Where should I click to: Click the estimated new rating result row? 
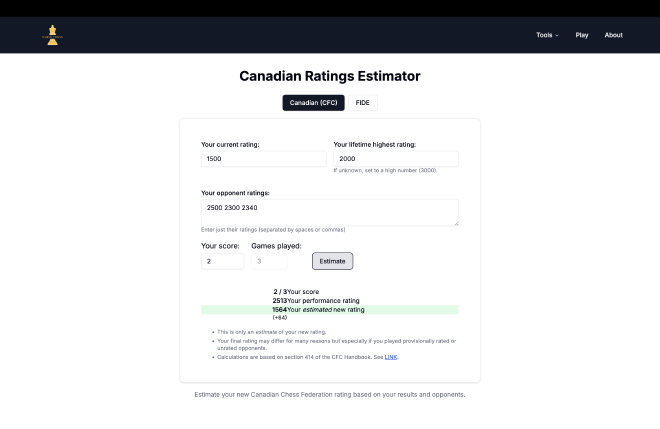[x=329, y=310]
